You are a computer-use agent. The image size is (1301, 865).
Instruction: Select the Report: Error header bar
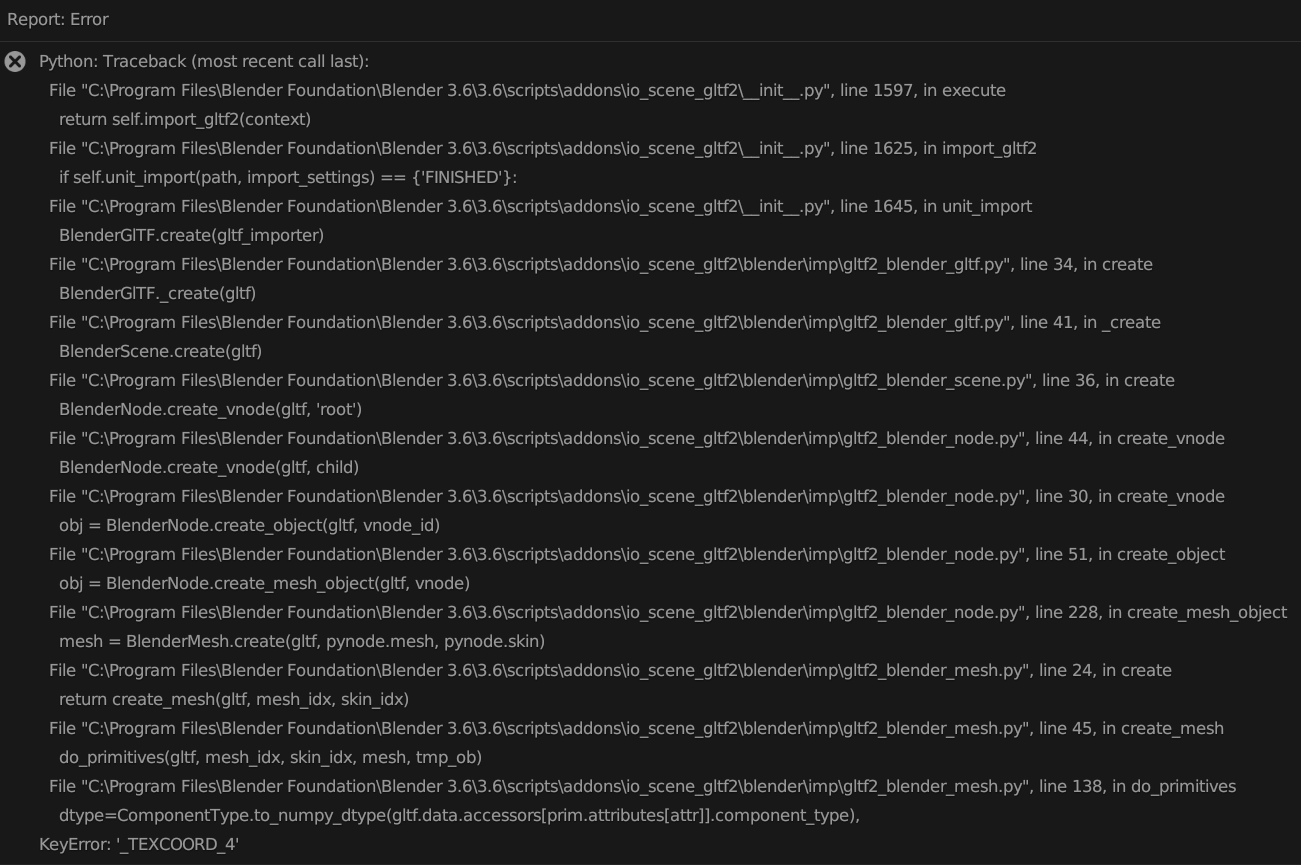coord(55,19)
